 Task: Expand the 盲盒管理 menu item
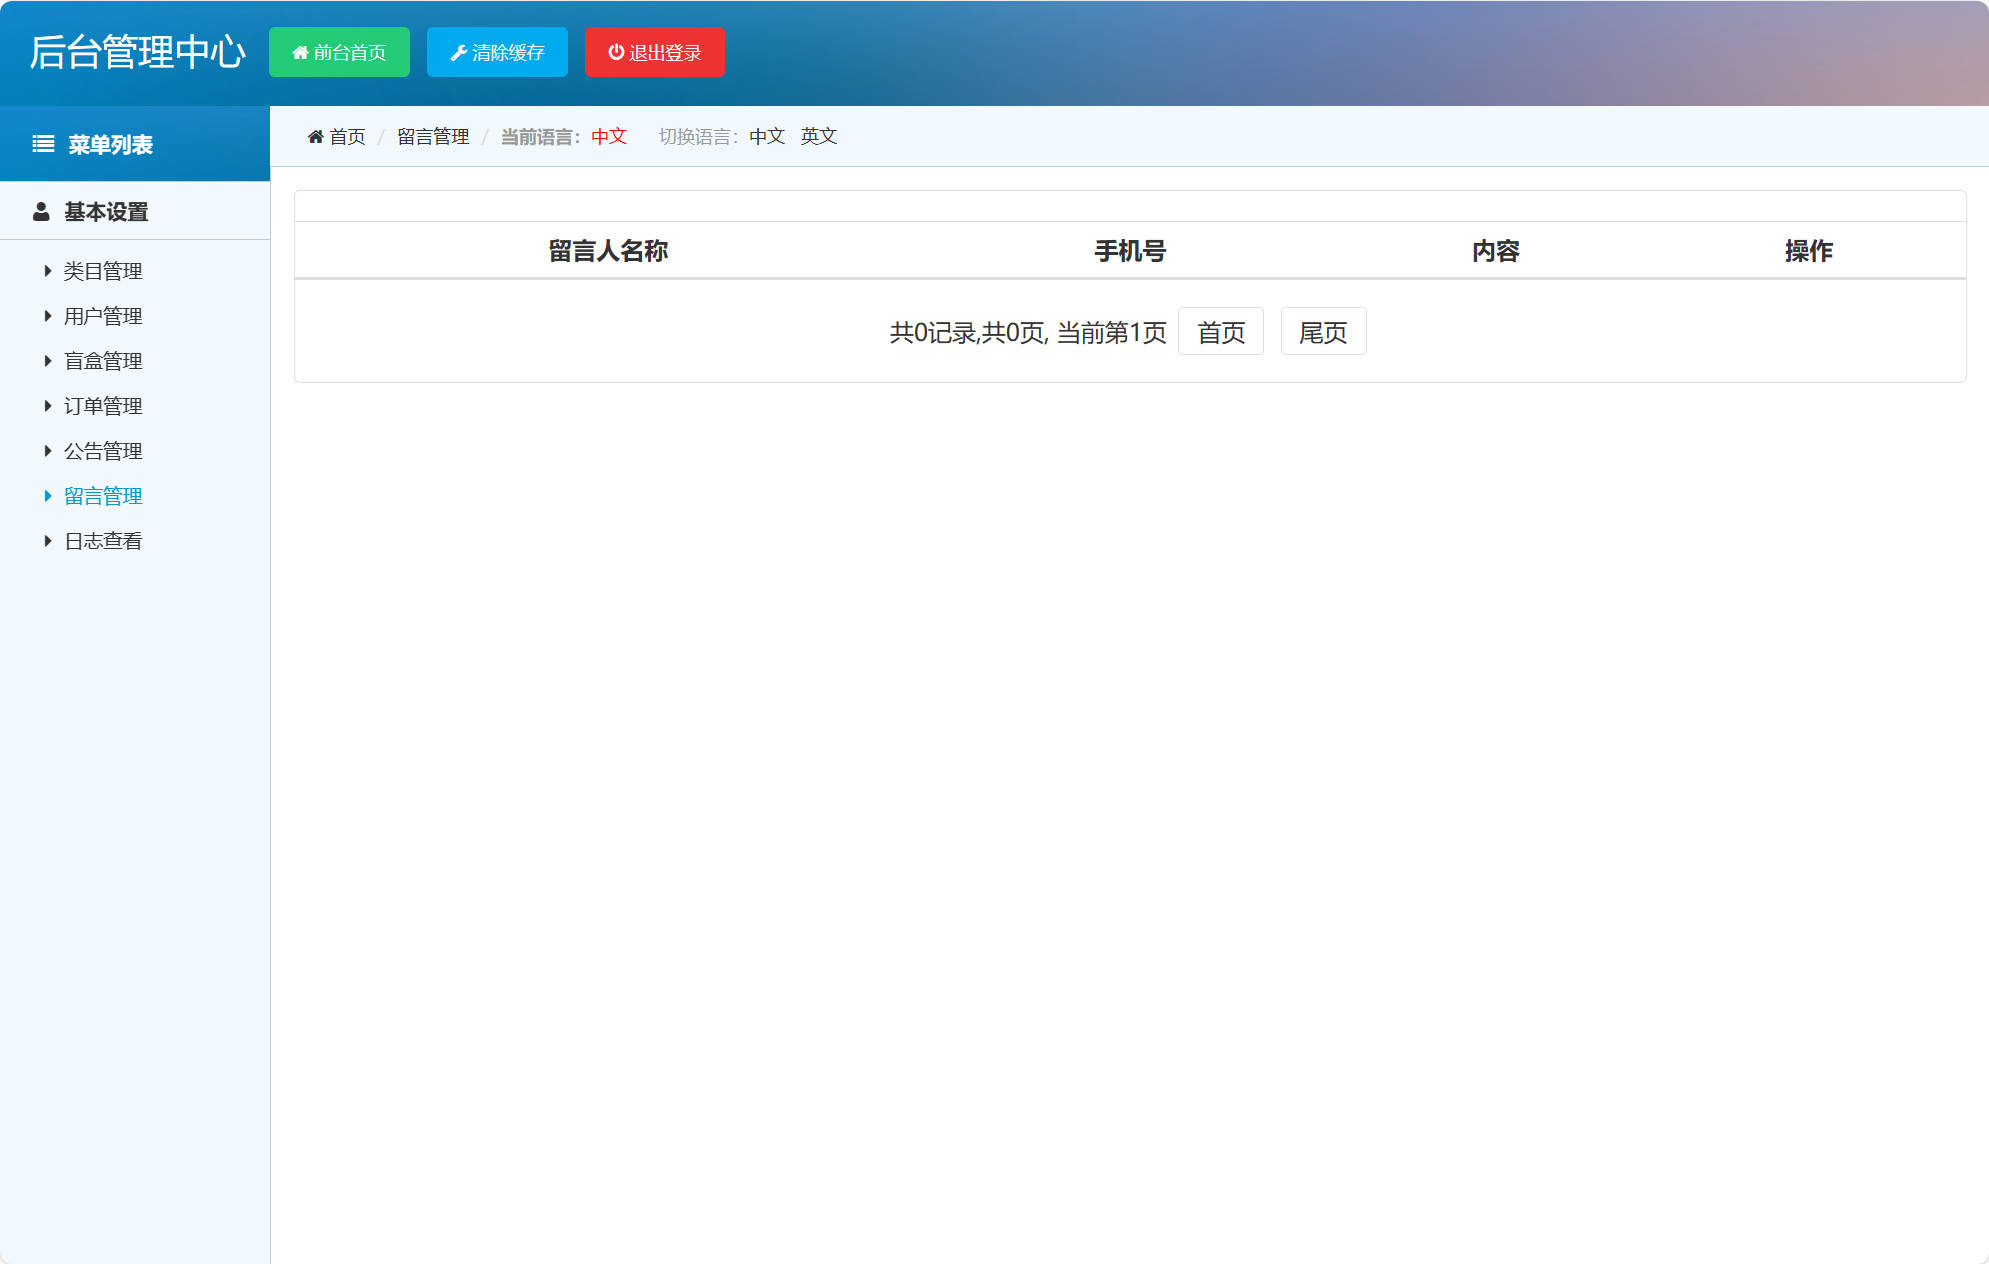point(47,360)
